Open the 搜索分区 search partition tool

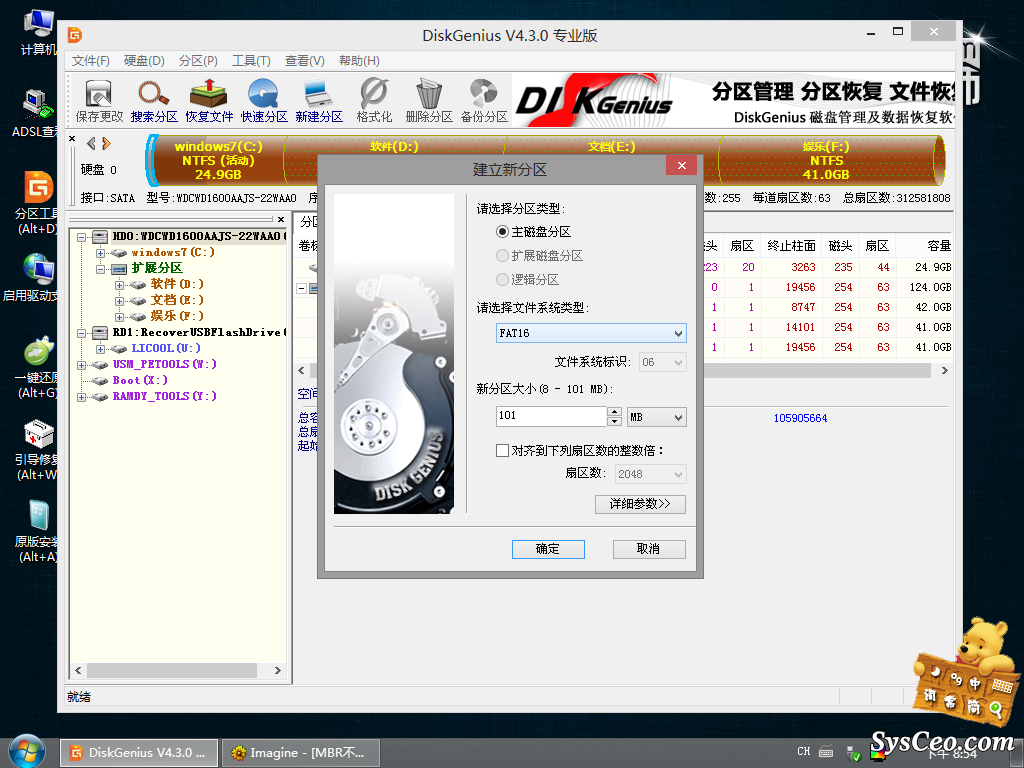pos(154,101)
